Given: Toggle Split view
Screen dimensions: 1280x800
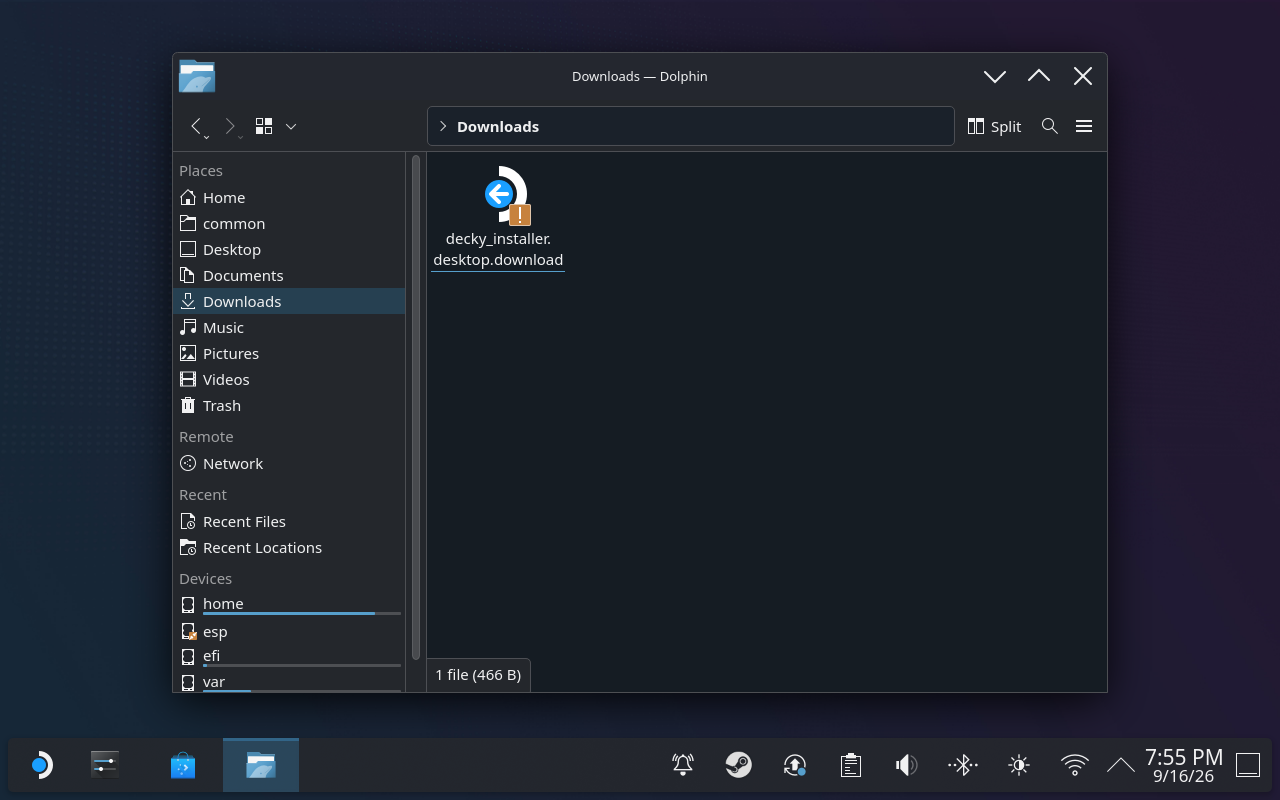Looking at the screenshot, I should [994, 126].
